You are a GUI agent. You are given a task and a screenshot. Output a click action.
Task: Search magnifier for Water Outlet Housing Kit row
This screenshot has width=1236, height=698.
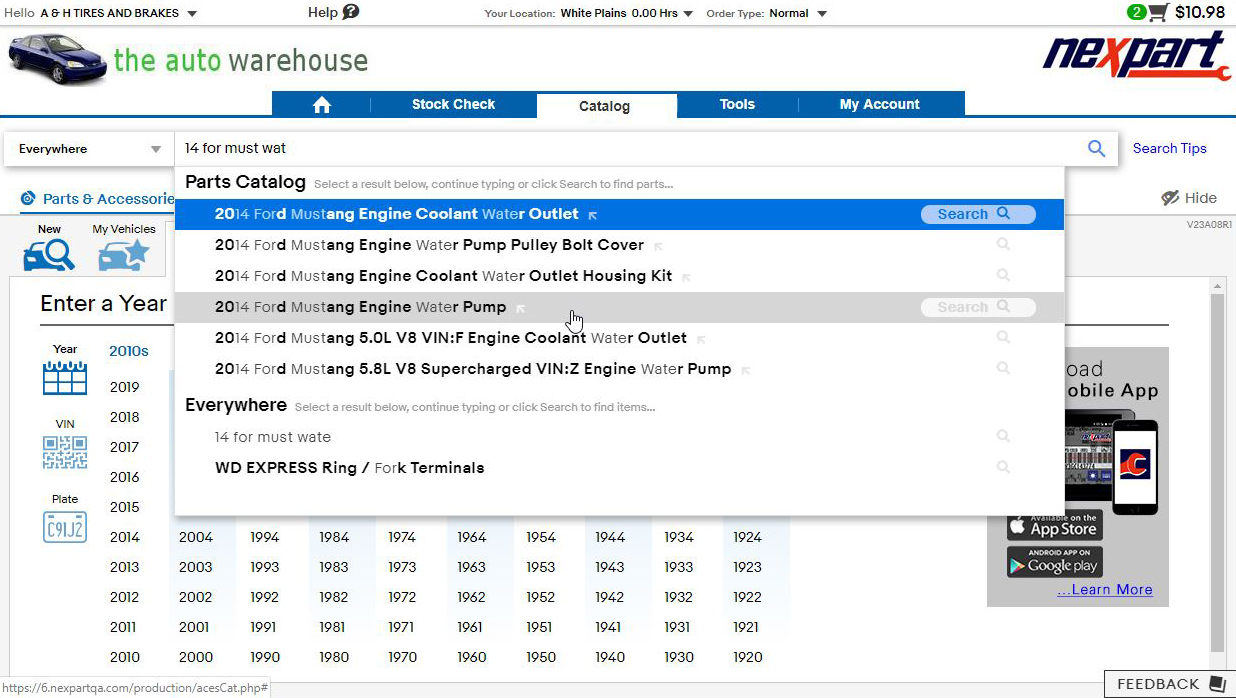tap(1003, 276)
